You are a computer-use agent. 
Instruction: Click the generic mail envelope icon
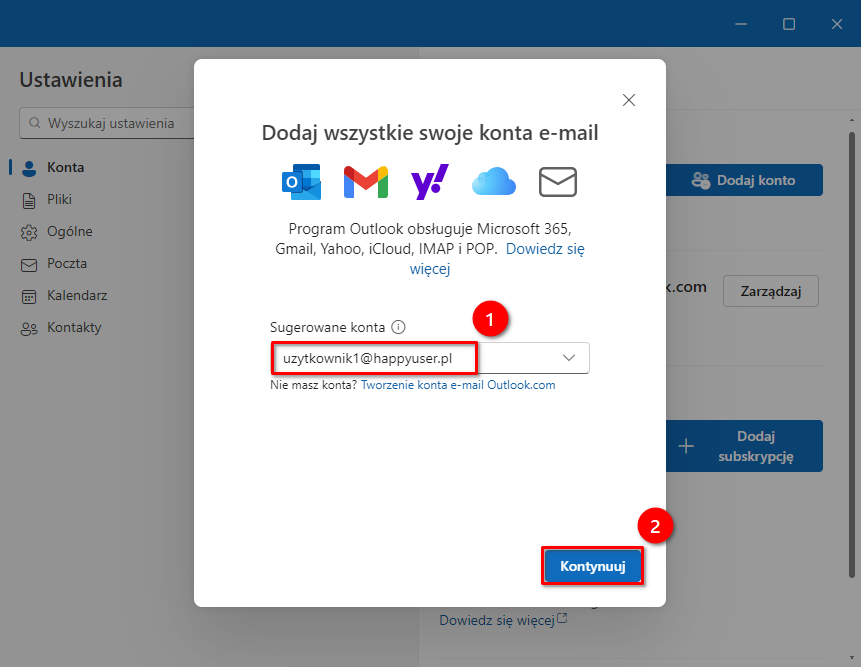tap(557, 182)
